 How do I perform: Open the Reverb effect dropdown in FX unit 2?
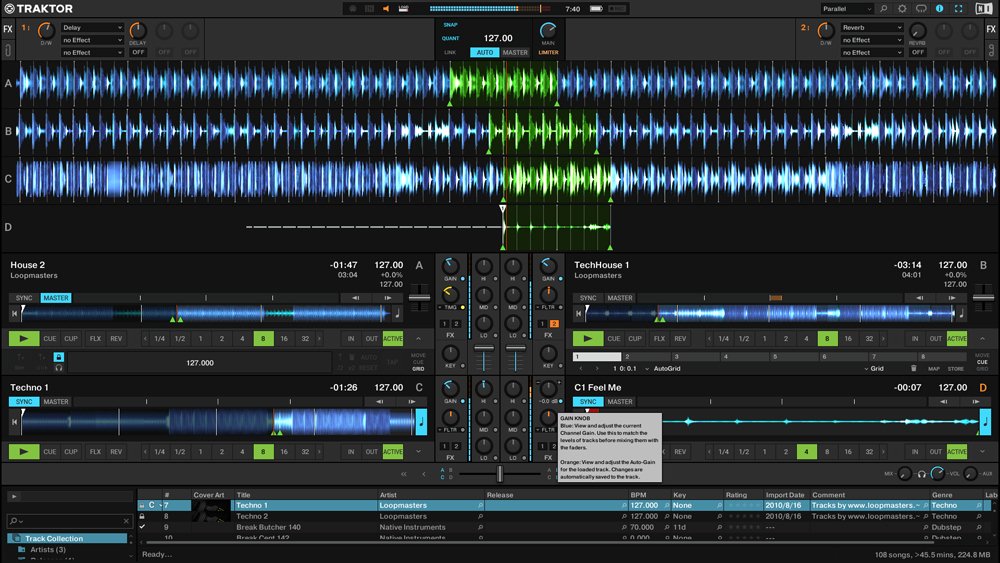tap(871, 28)
